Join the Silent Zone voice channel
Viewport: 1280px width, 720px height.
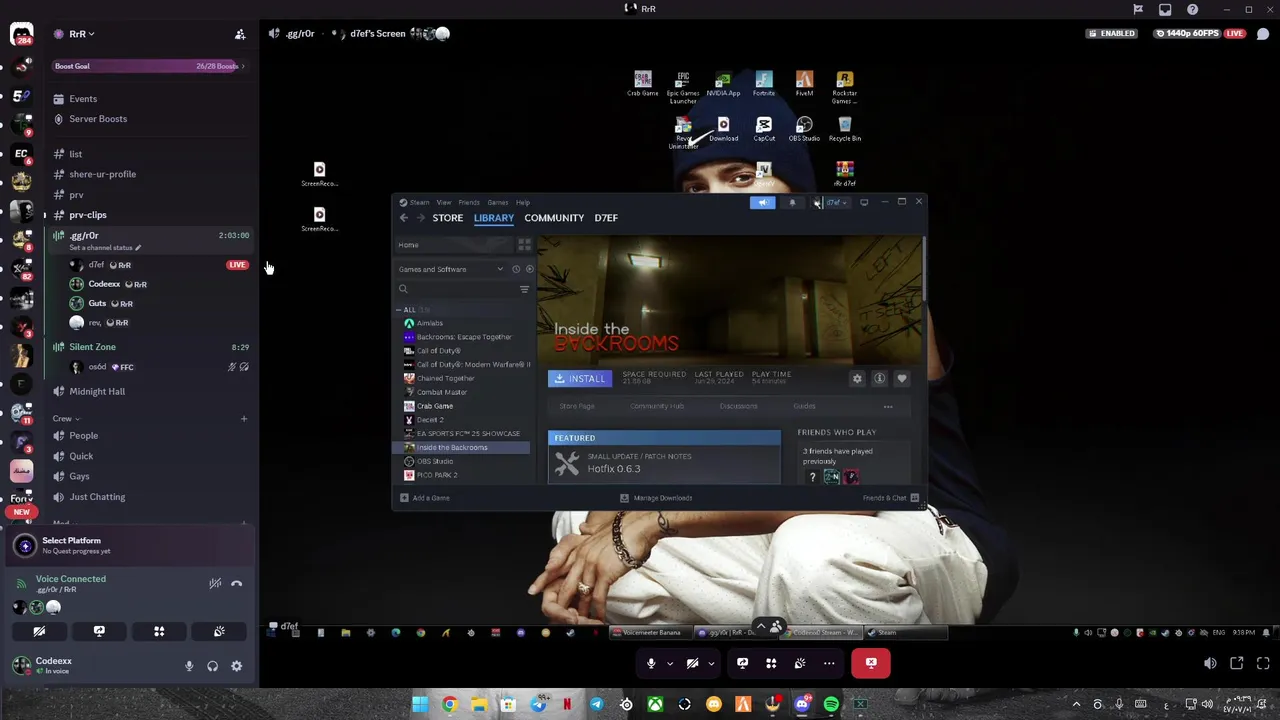pos(150,347)
